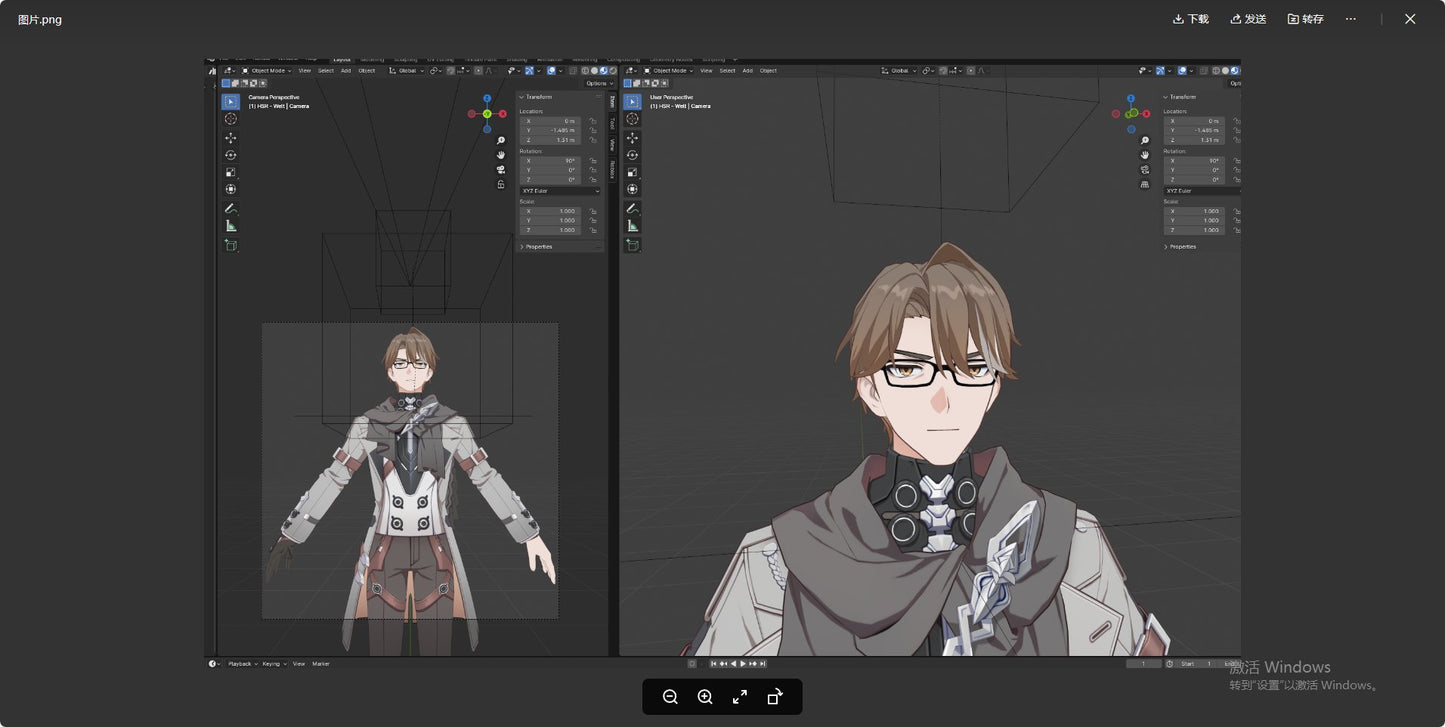
Task: Switch perspective/orthographic grid icon in right viewport
Action: click(x=1144, y=184)
